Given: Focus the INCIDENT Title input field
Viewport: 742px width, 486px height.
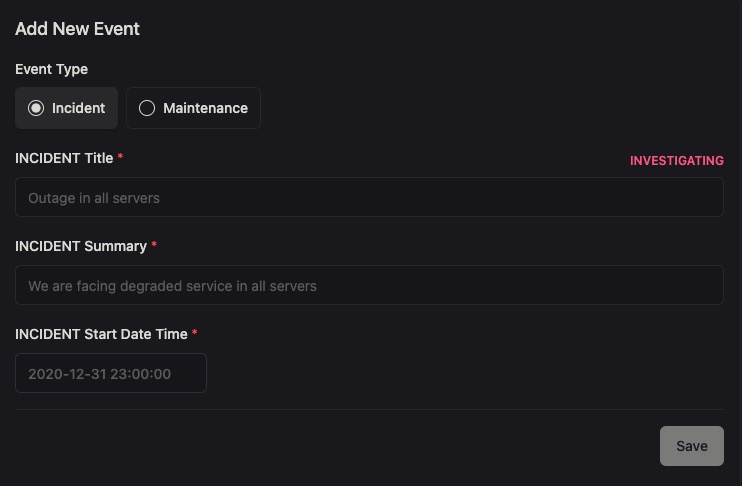Looking at the screenshot, I should tap(369, 198).
